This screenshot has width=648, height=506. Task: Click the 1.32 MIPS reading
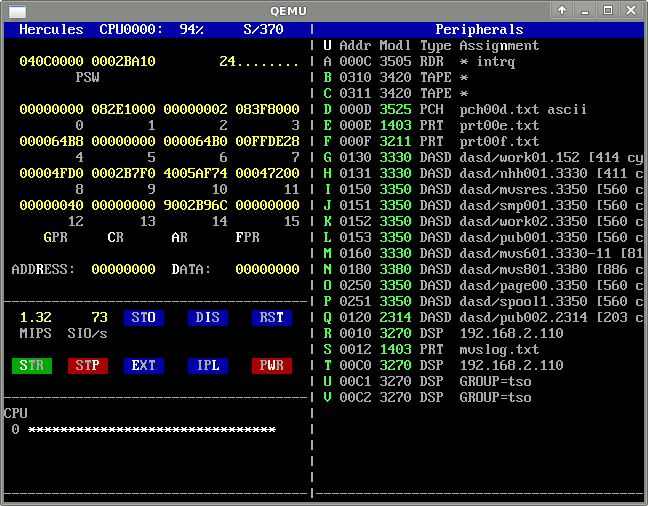pos(36,317)
